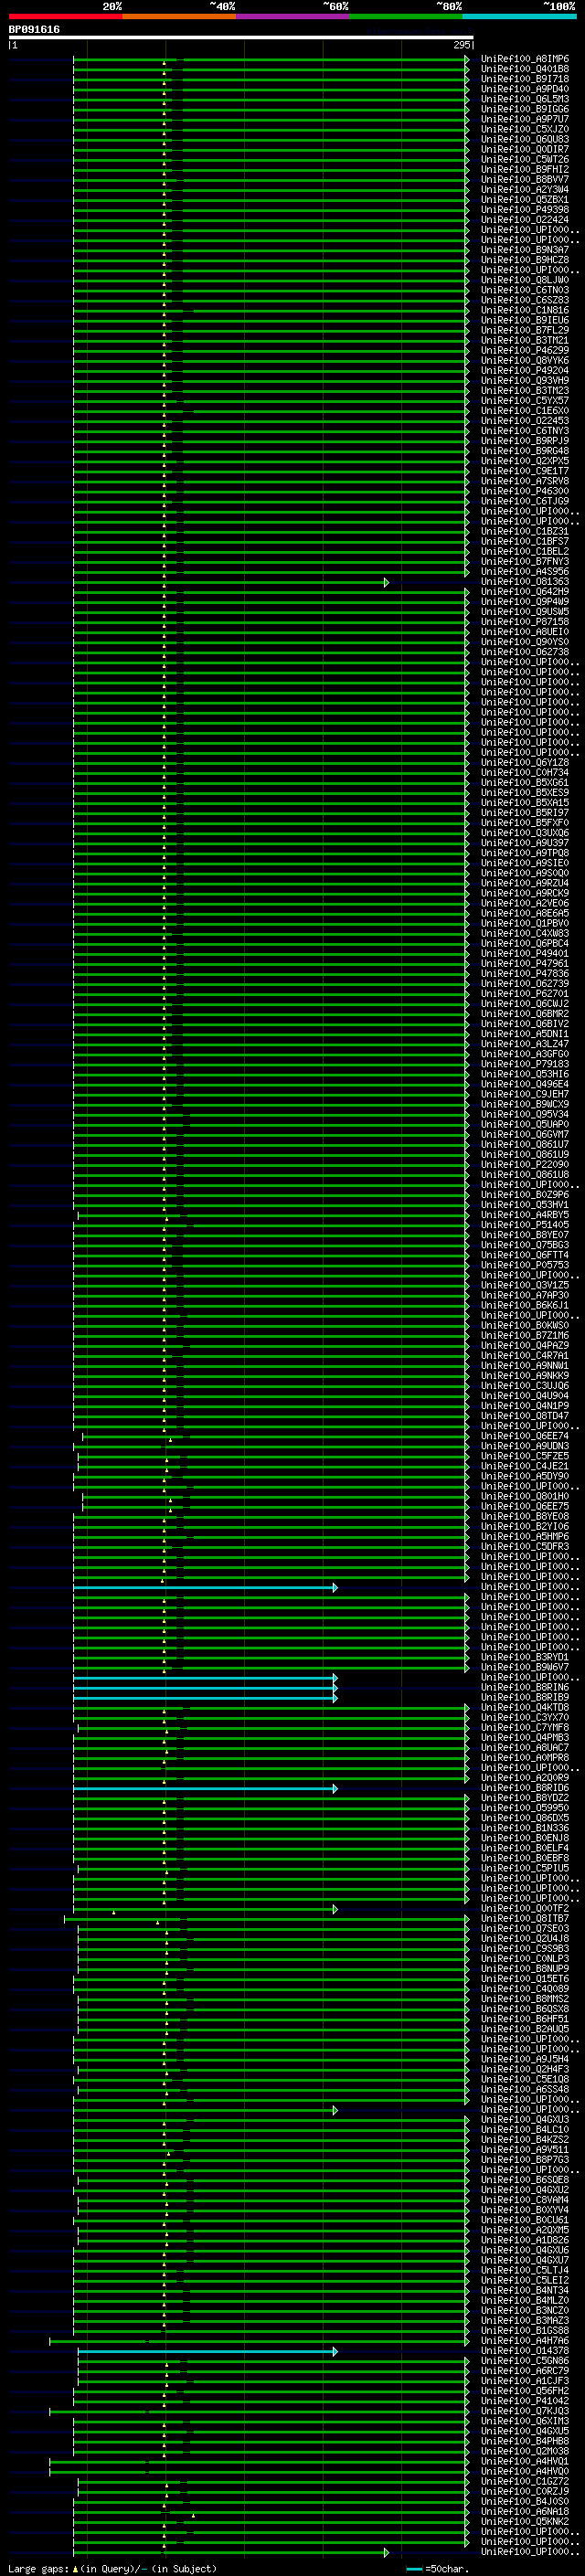The image size is (585, 2576).
Task: Open hit UniRef100_O81363
Action: (525, 582)
